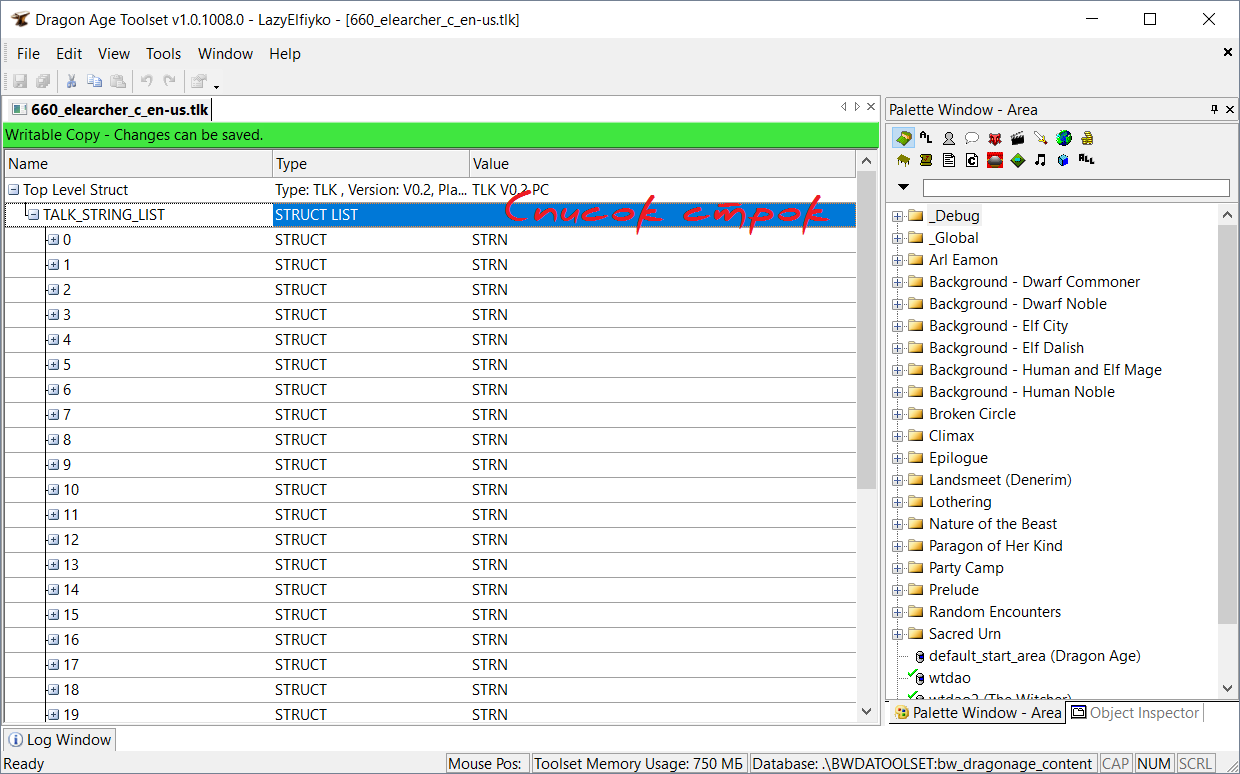The image size is (1240, 774).
Task: Click the Value column header
Action: point(662,164)
